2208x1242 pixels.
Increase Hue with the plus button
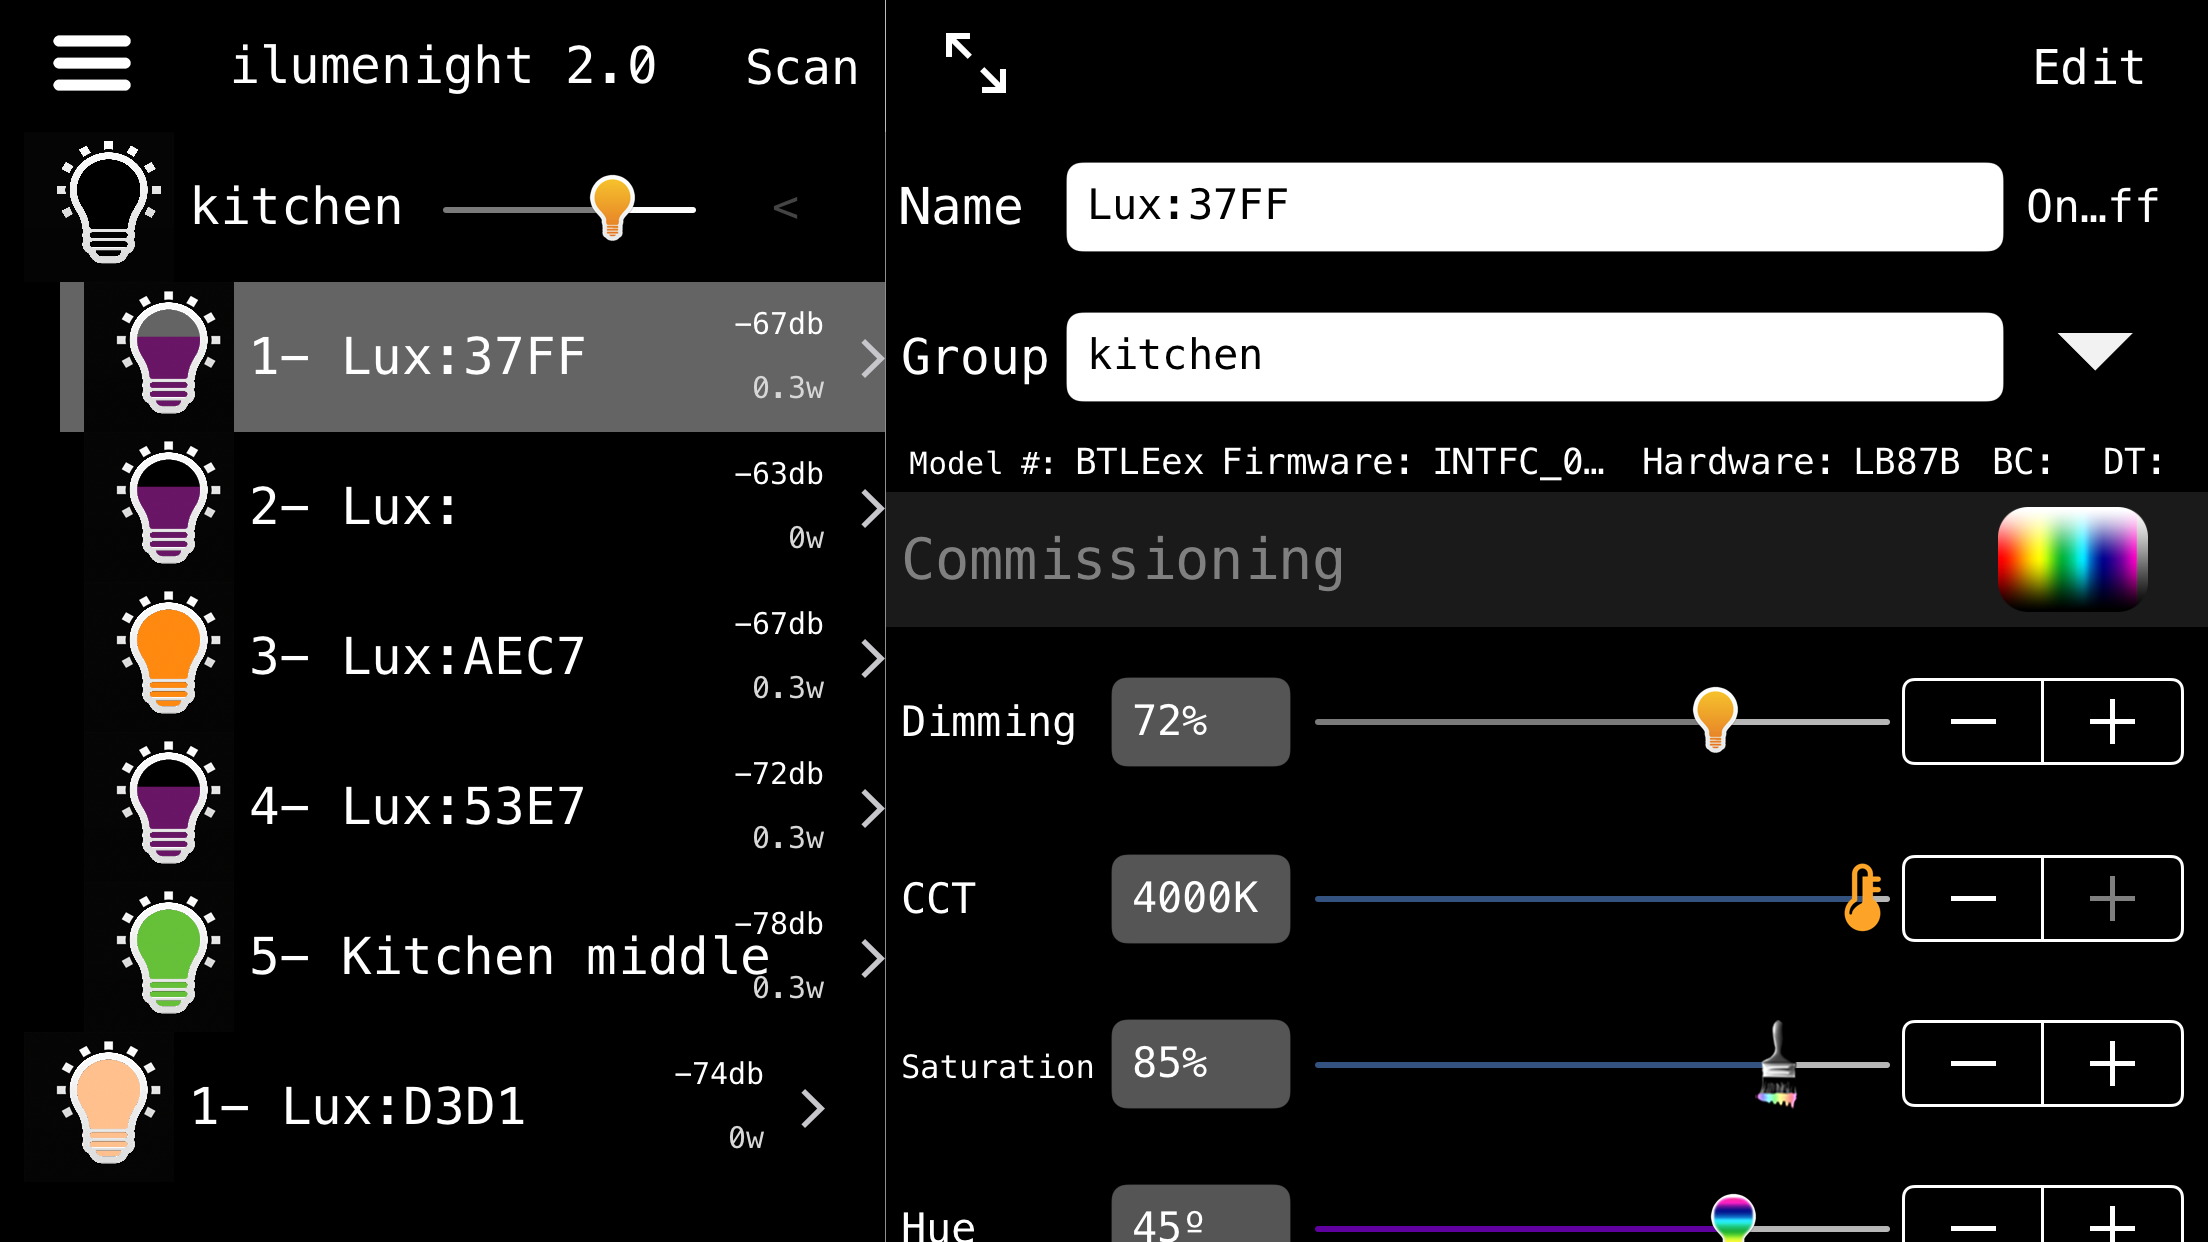click(2112, 1215)
